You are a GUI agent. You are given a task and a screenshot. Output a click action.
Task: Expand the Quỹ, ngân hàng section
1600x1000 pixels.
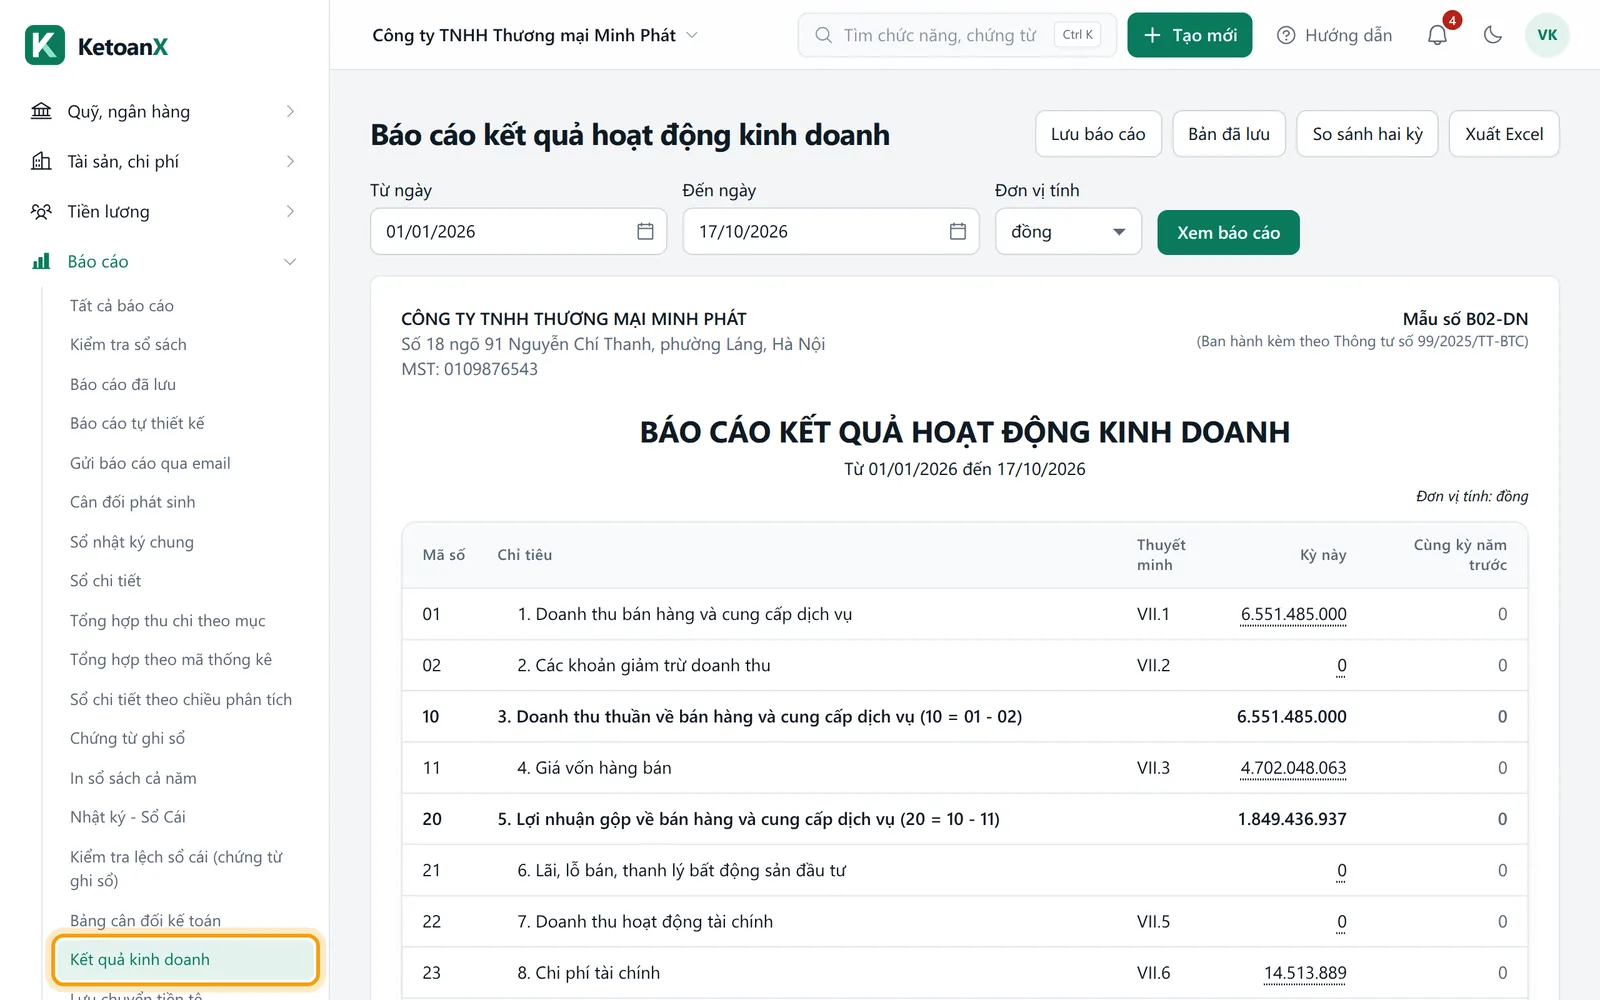point(290,111)
